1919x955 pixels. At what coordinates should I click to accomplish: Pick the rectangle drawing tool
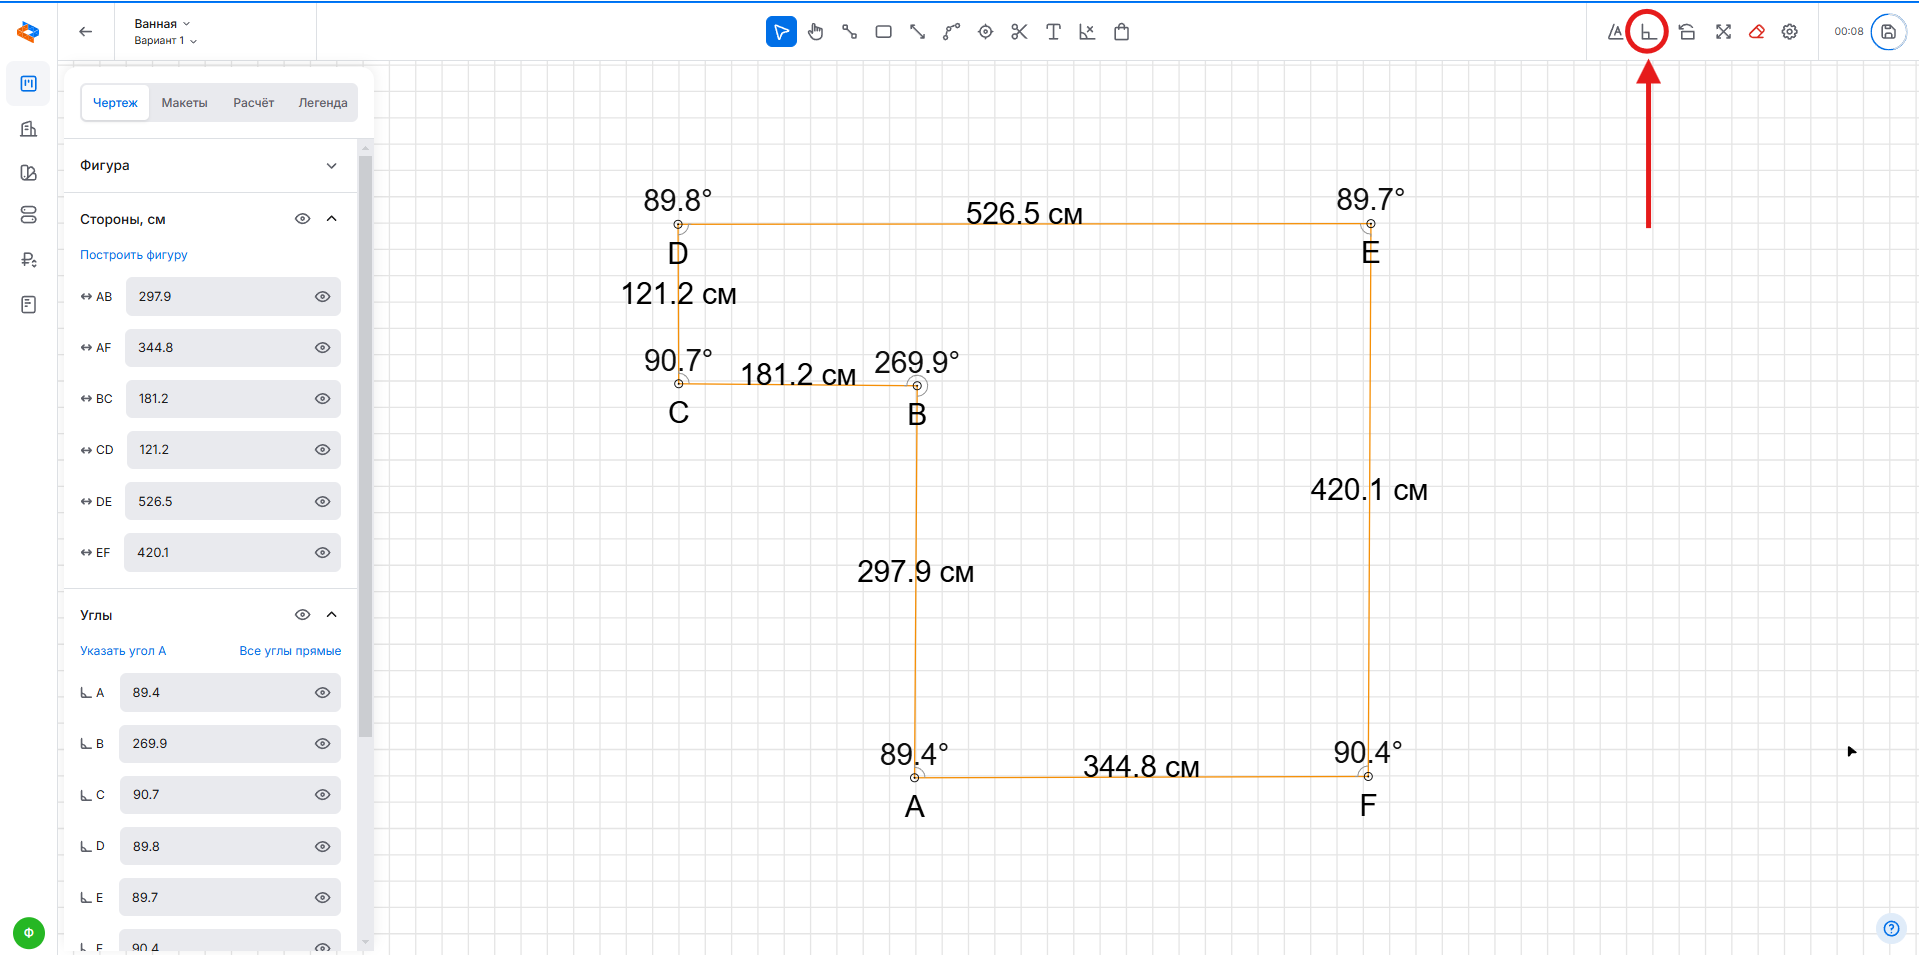coord(883,32)
